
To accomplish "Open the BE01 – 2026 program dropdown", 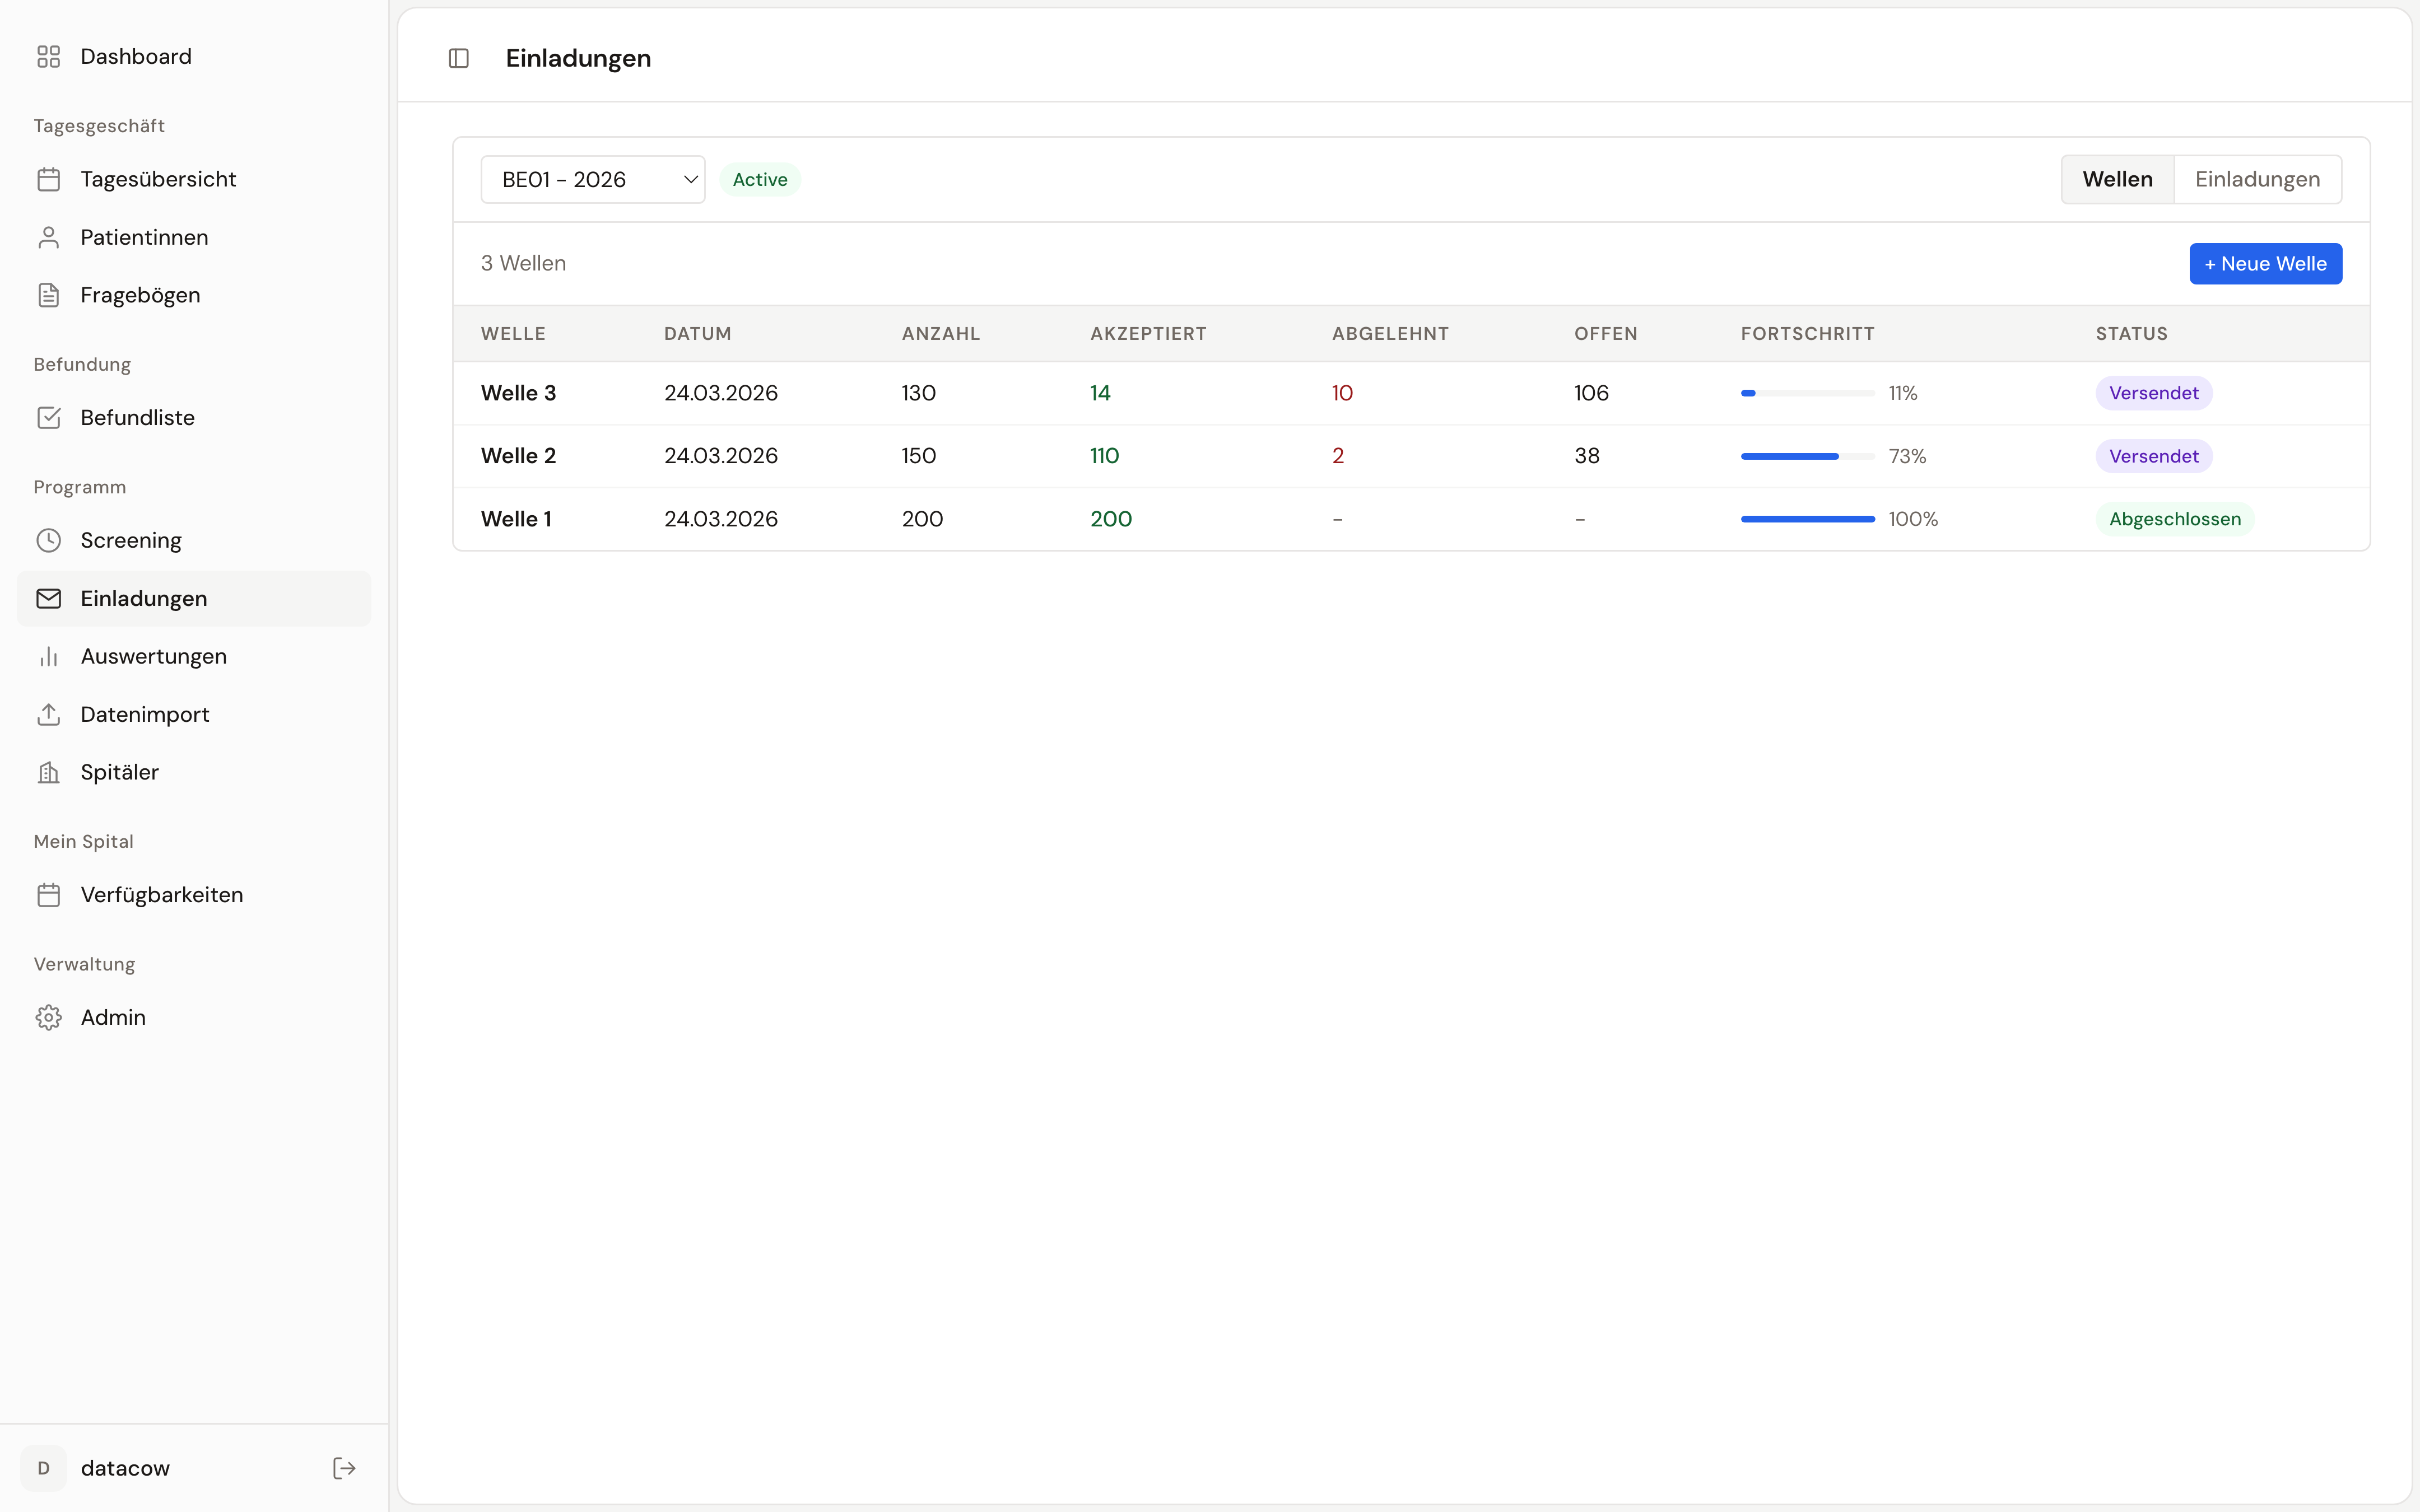I will click(592, 179).
